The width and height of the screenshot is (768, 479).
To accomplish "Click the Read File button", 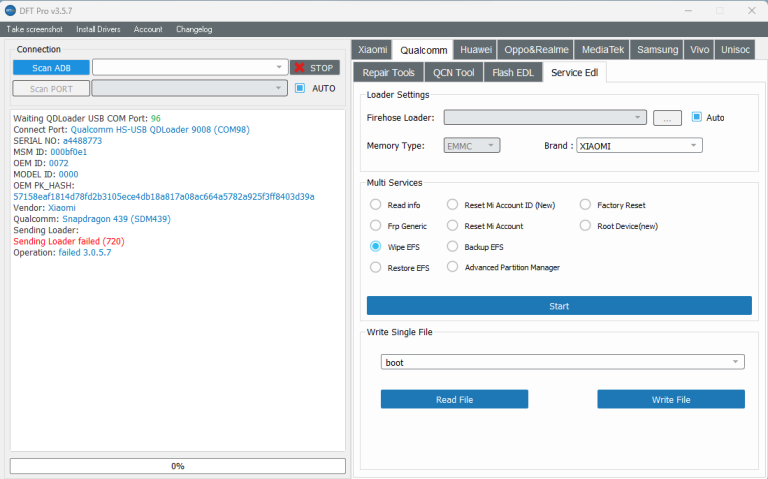I will coord(455,399).
